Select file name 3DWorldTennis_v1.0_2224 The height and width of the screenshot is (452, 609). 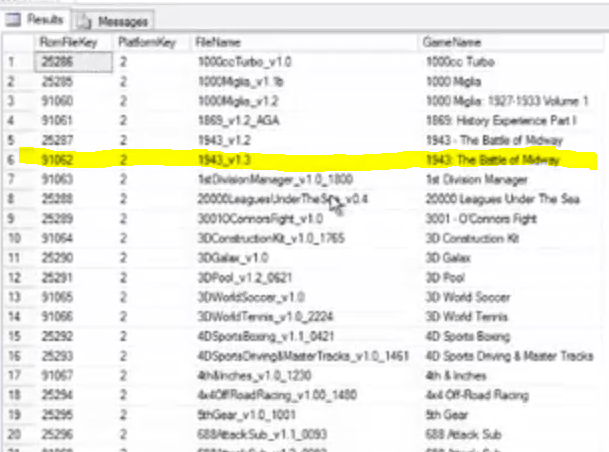point(265,316)
